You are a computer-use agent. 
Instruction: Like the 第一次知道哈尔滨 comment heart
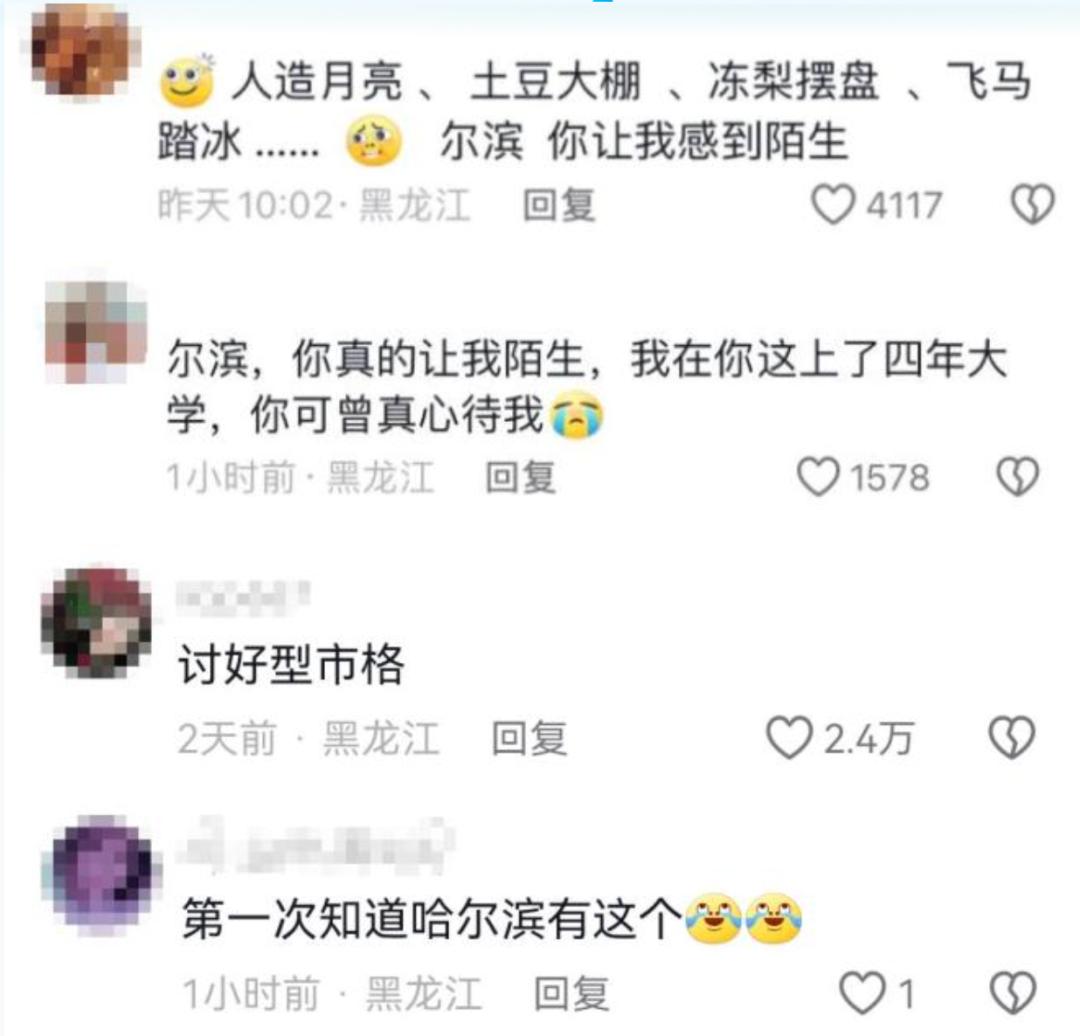tap(862, 993)
